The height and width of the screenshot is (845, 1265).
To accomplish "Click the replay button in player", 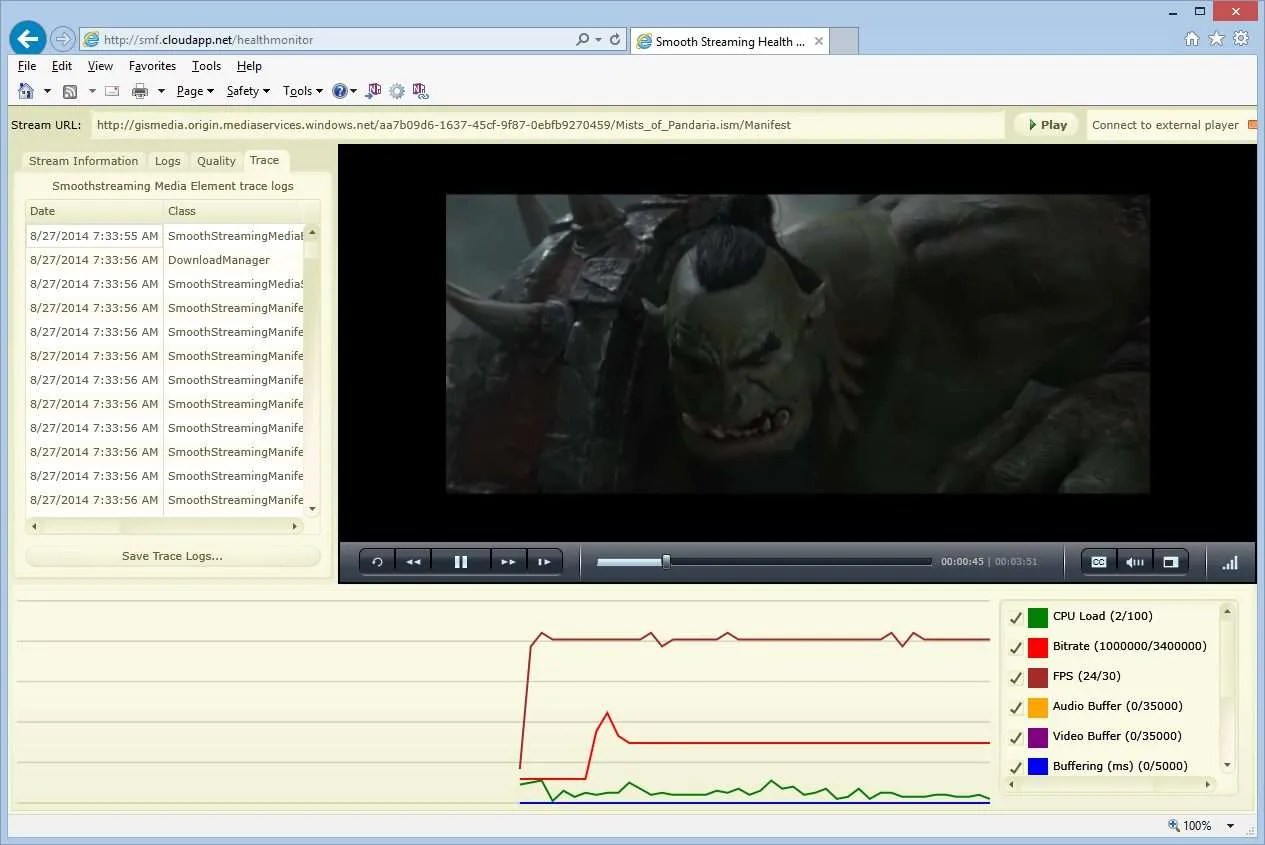I will click(377, 562).
